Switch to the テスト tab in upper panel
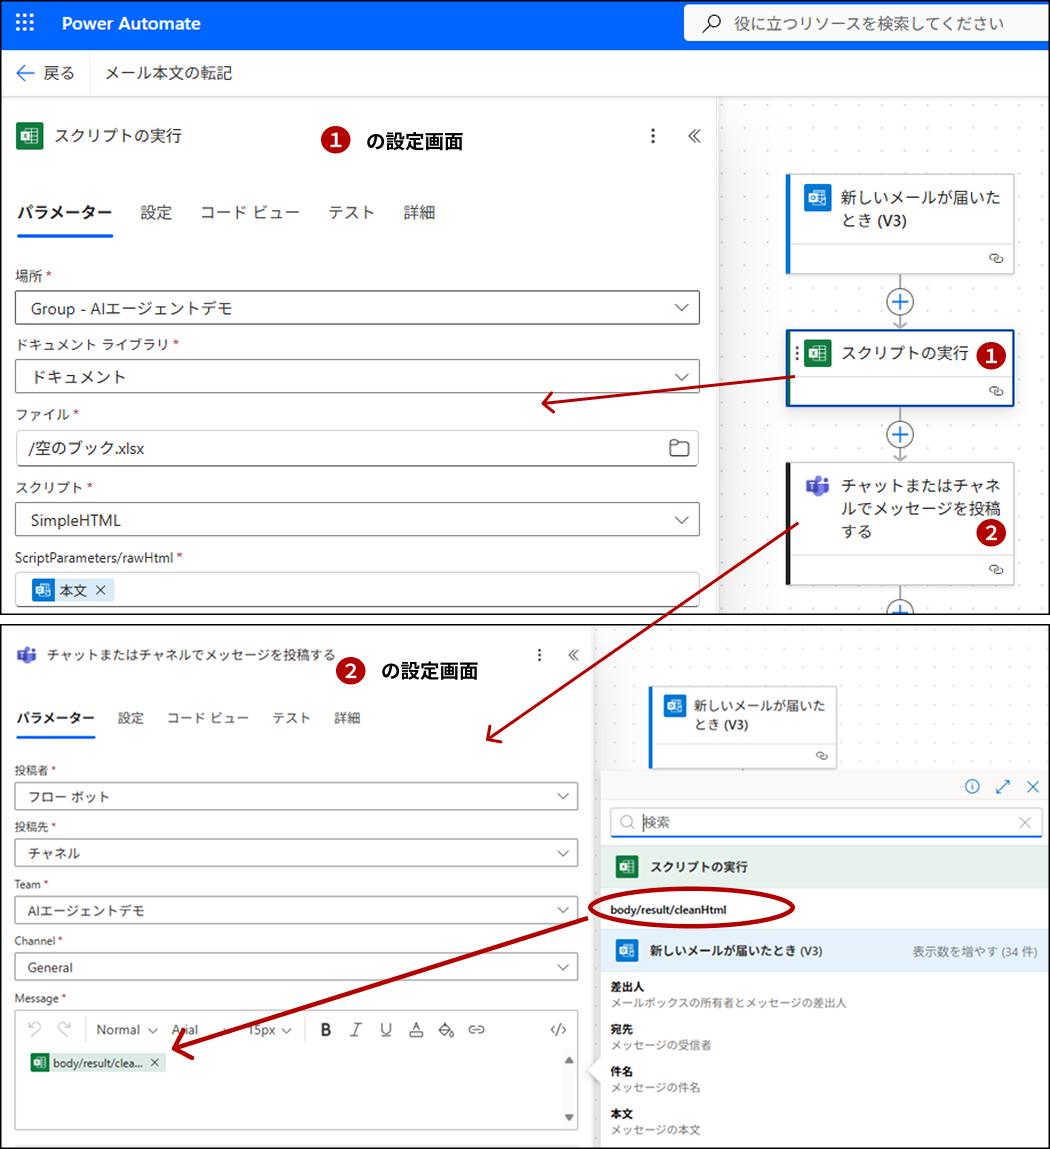Viewport: 1050px width, 1149px height. [351, 213]
